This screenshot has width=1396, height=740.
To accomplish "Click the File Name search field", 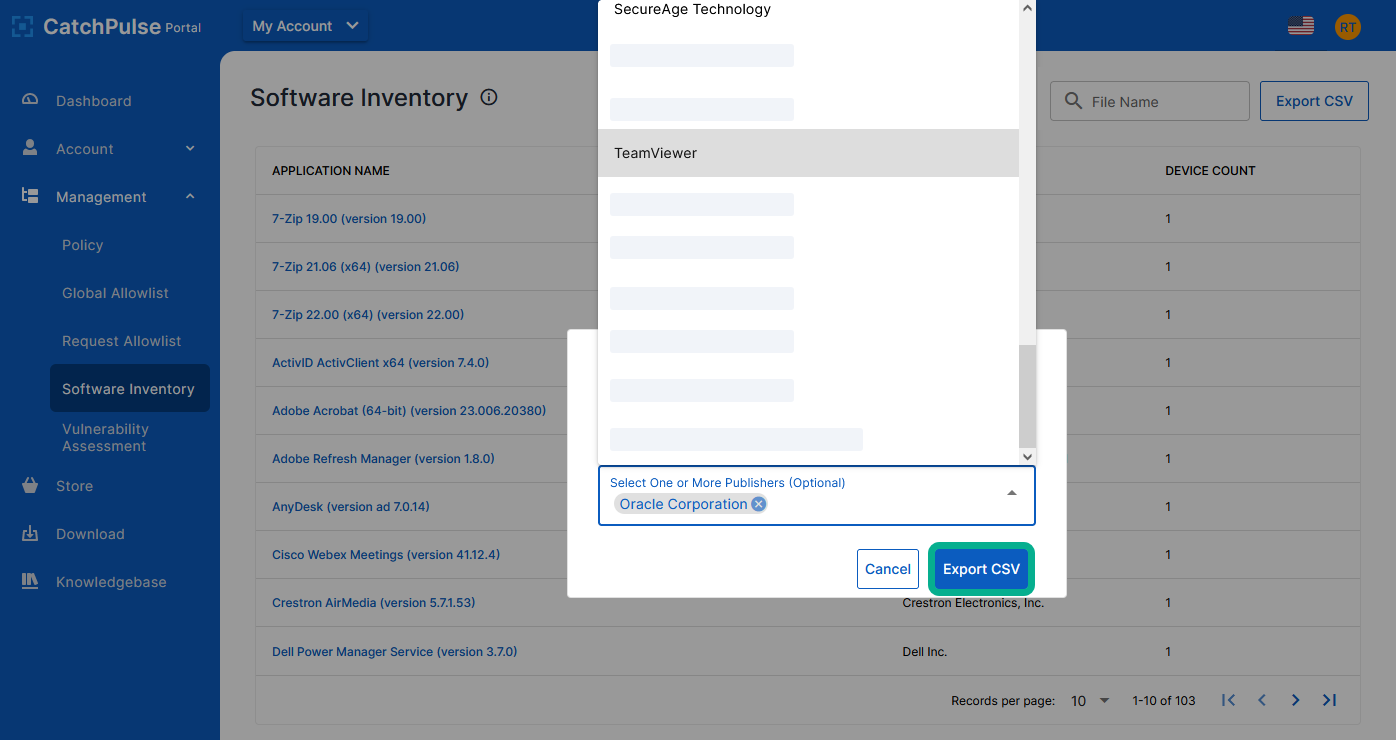I will (1160, 101).
